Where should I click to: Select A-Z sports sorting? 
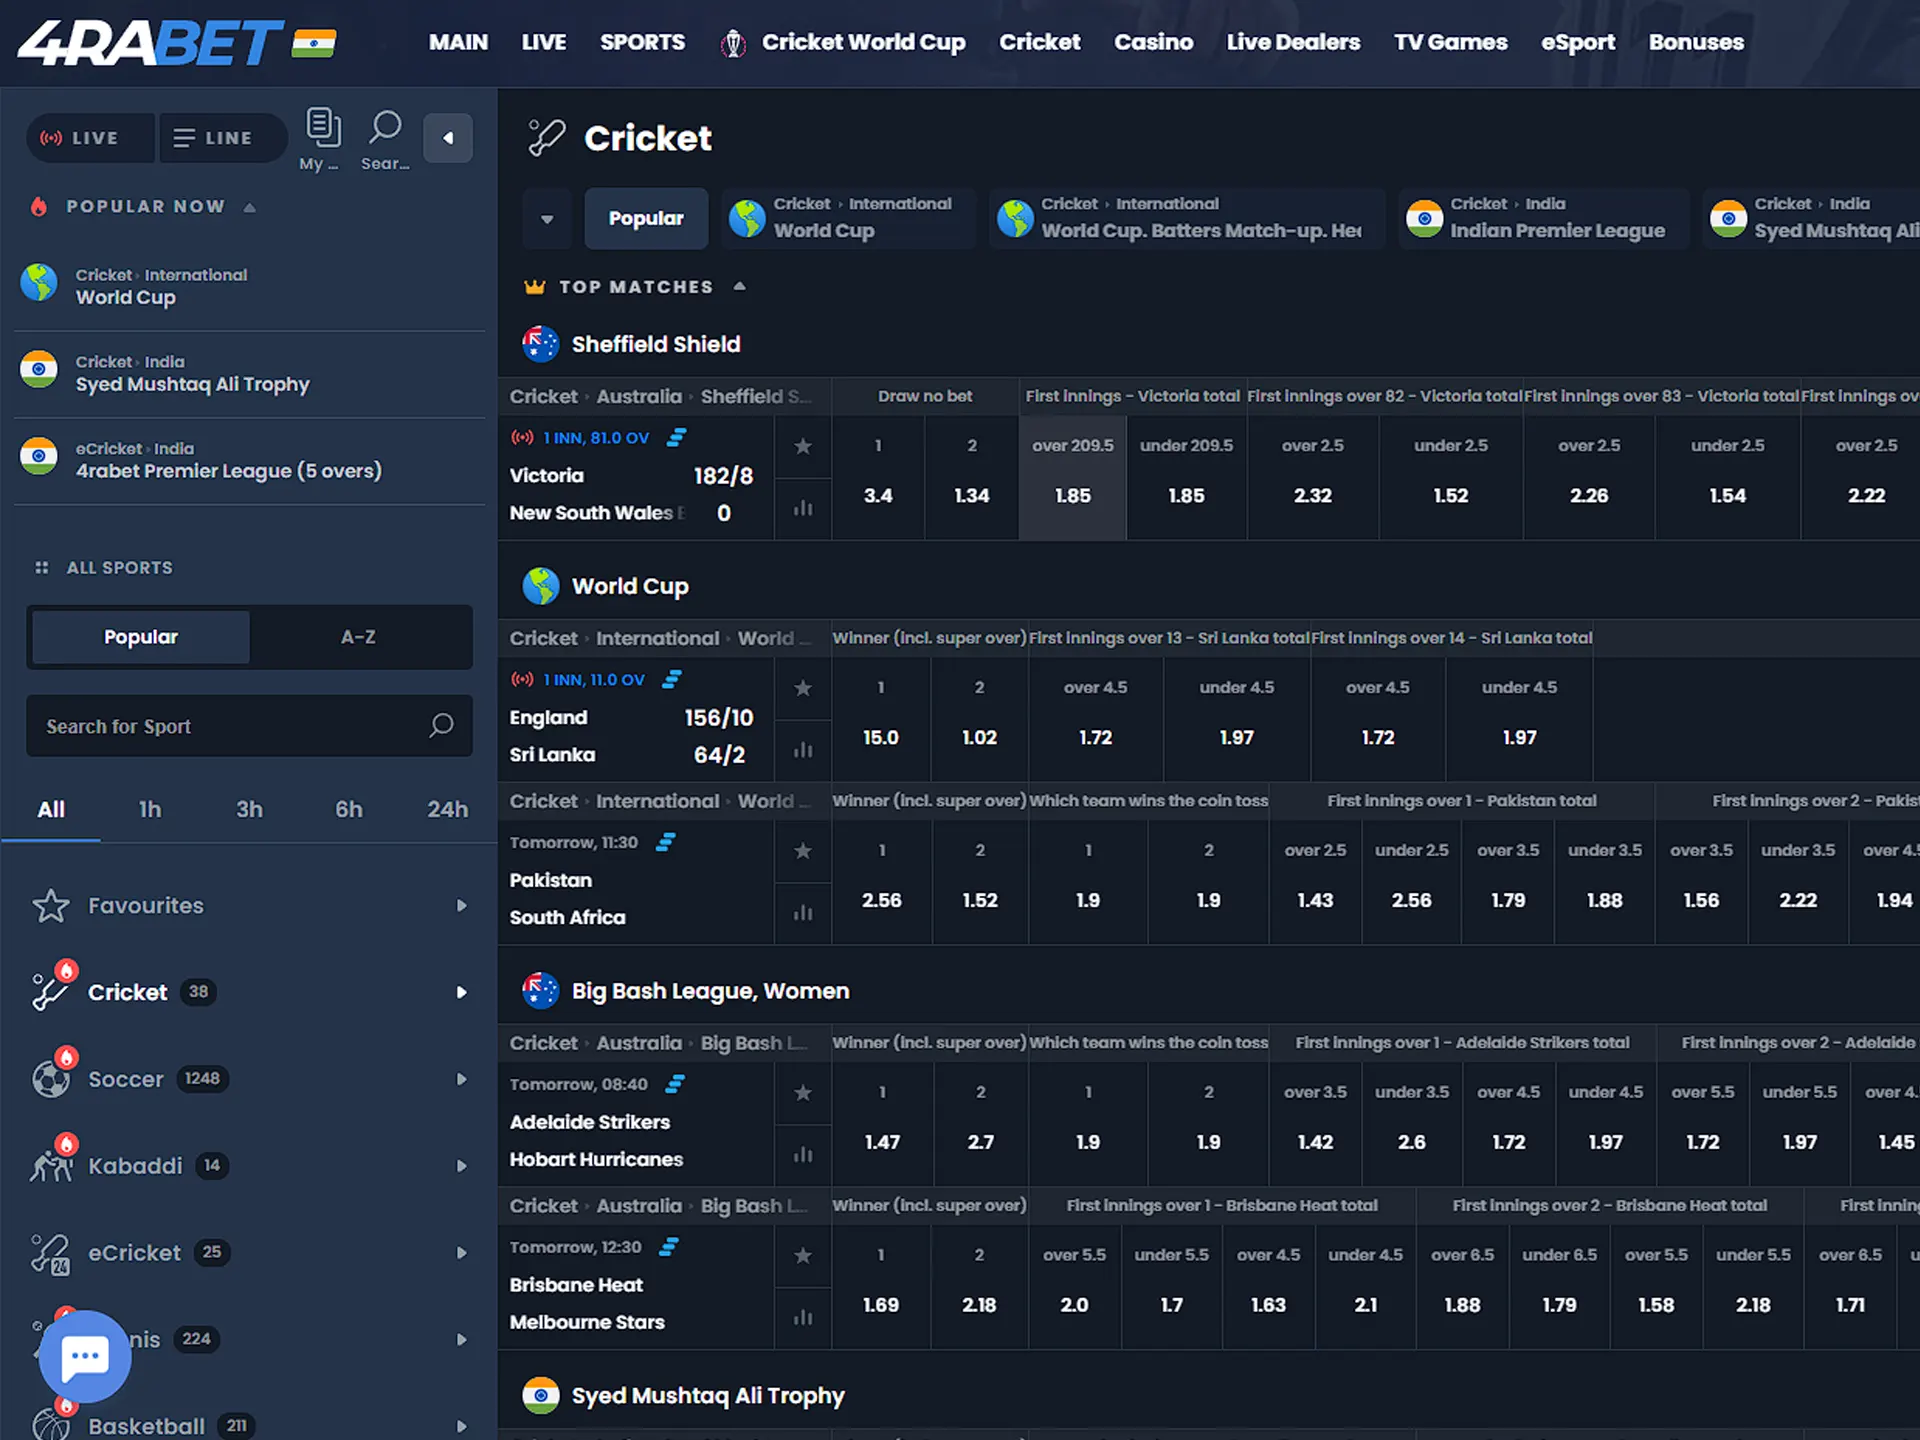click(358, 637)
